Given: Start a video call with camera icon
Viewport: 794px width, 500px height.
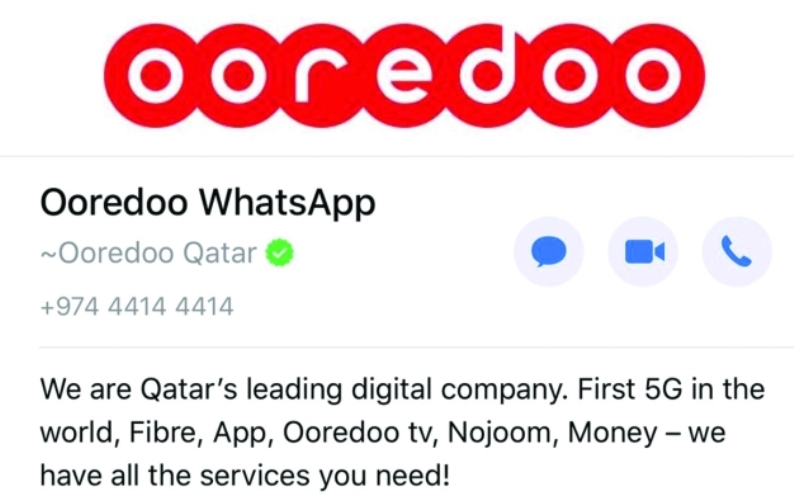Looking at the screenshot, I should click(643, 251).
